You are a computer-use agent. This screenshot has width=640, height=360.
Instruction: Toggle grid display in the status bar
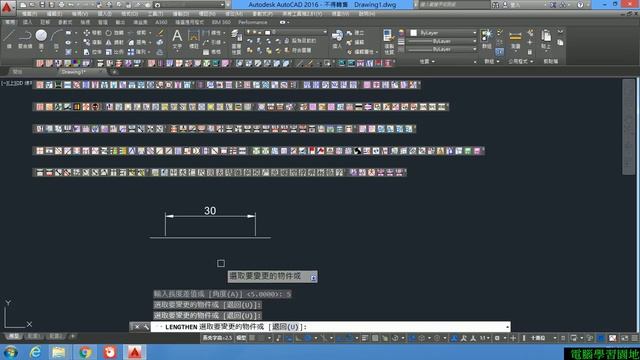(x=252, y=338)
